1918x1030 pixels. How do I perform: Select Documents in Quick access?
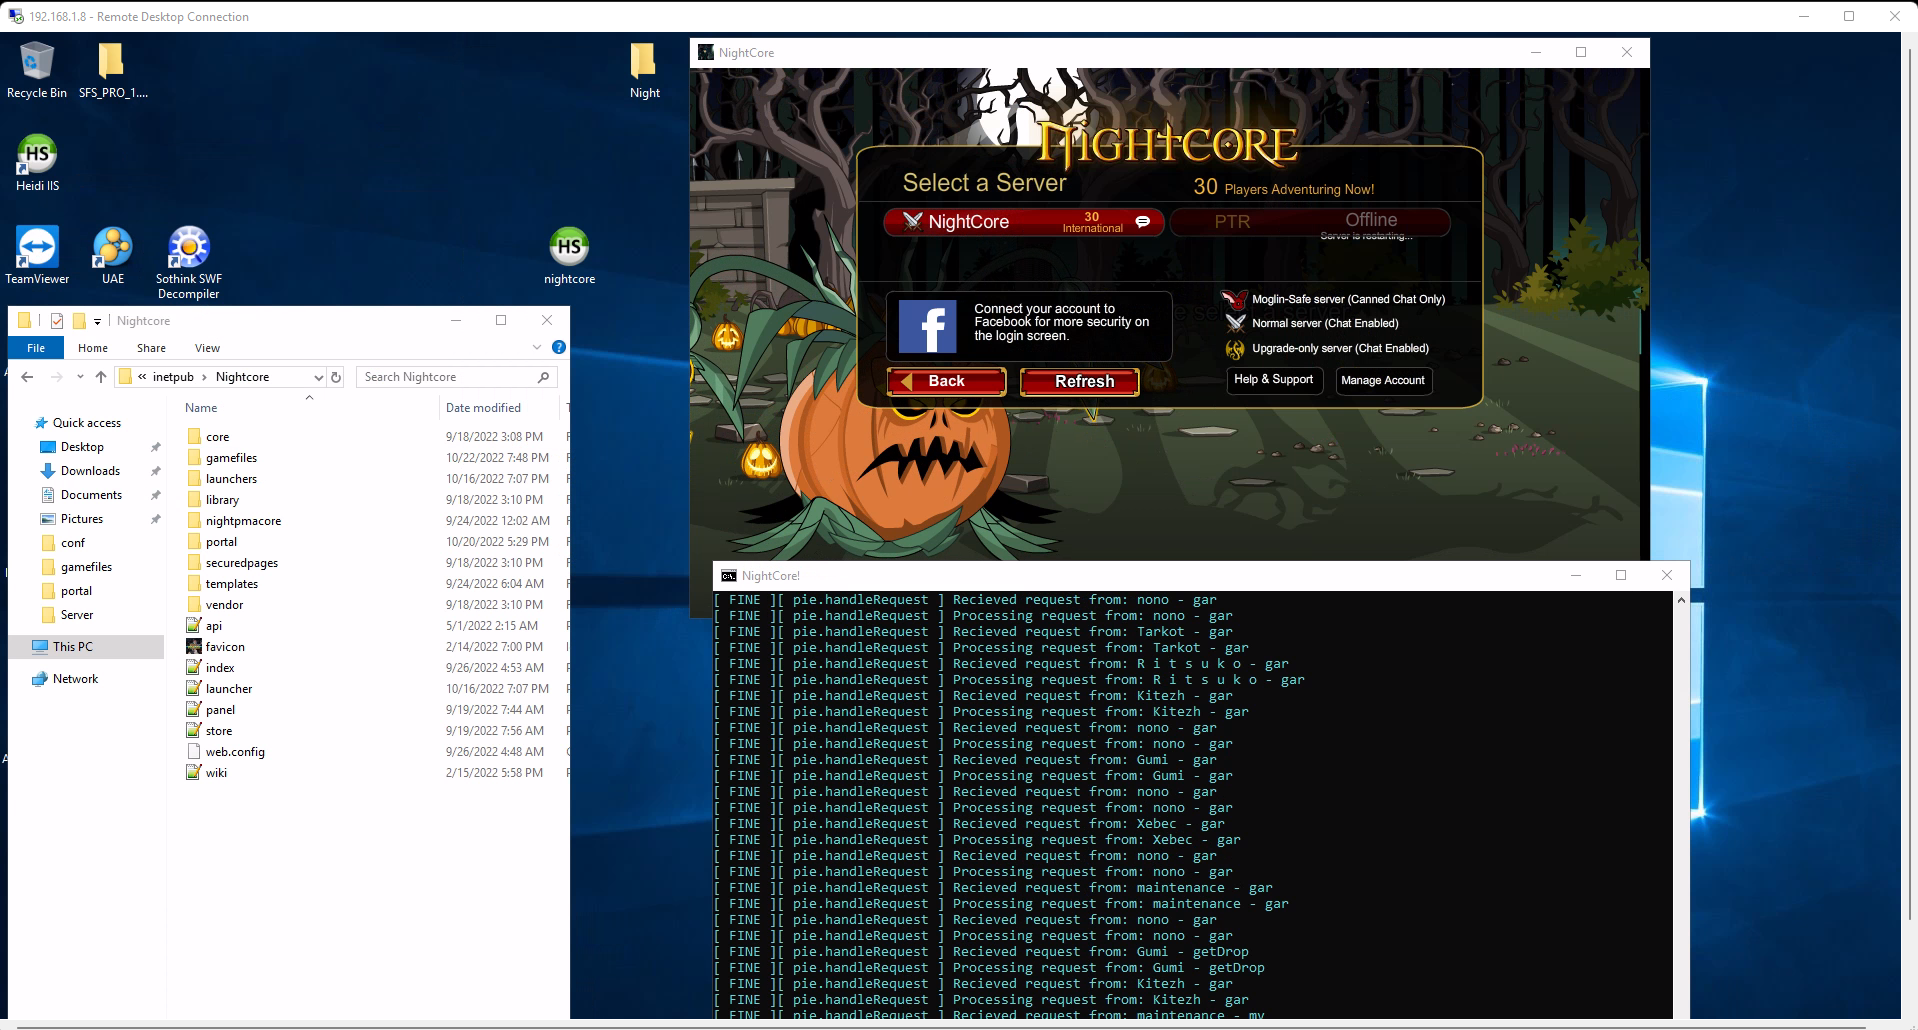(91, 495)
